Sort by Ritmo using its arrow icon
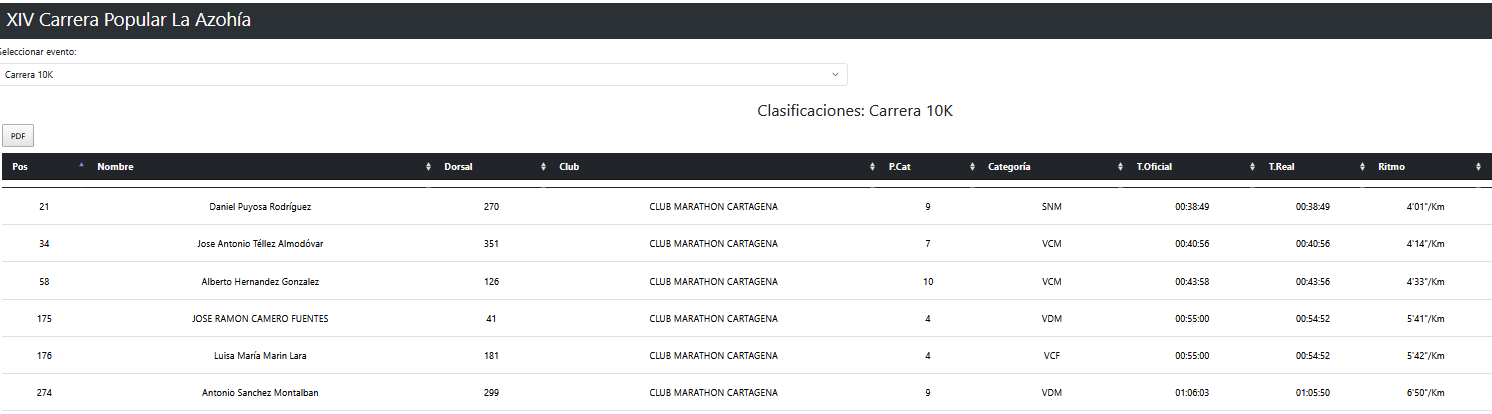 (1479, 167)
